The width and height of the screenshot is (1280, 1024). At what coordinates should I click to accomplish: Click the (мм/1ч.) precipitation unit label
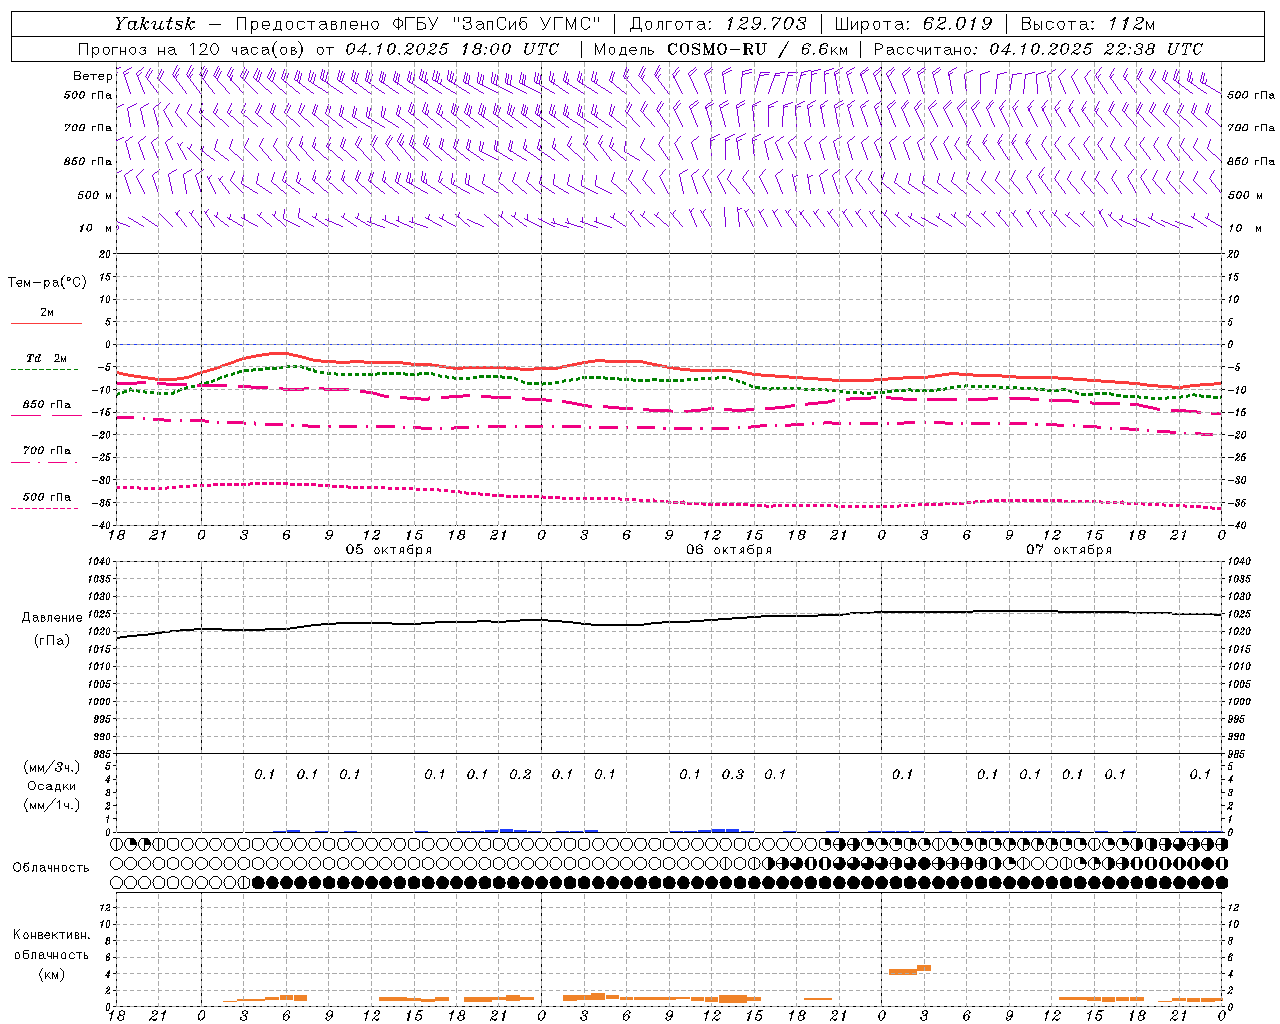[52, 805]
